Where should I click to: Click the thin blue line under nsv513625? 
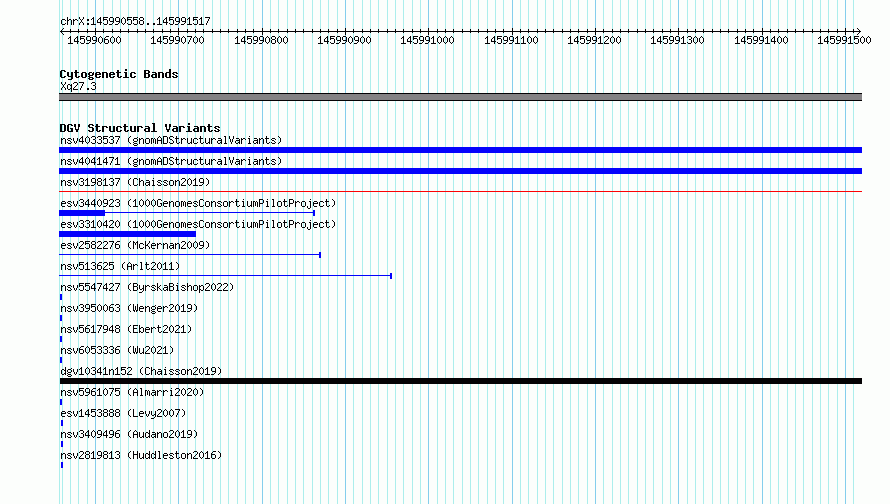point(225,276)
